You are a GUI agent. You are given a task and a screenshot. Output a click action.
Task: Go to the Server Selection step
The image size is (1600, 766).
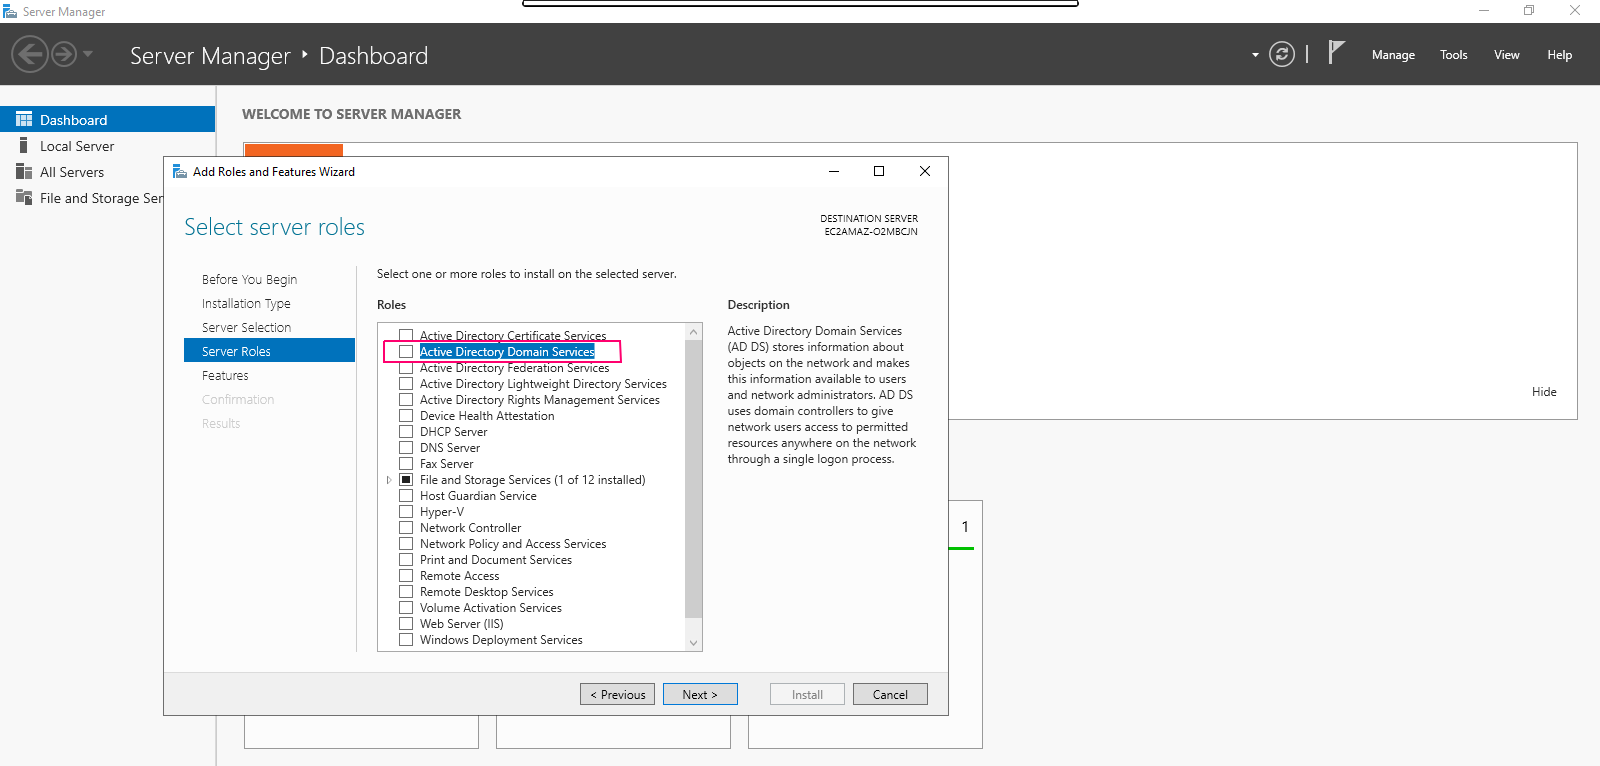point(246,327)
